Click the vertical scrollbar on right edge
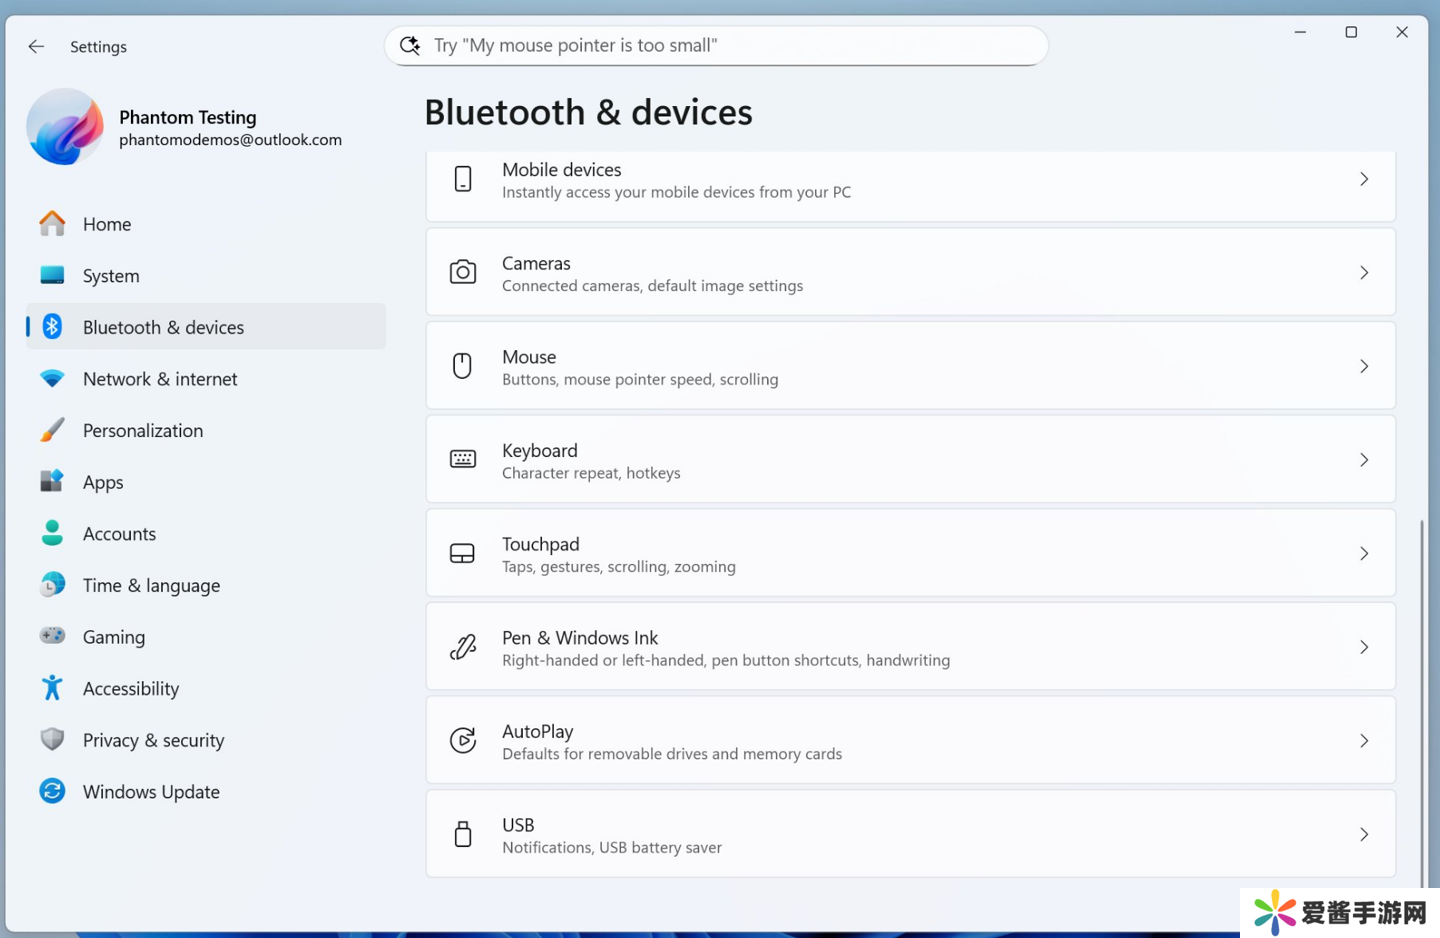This screenshot has height=938, width=1440. pos(1421,700)
